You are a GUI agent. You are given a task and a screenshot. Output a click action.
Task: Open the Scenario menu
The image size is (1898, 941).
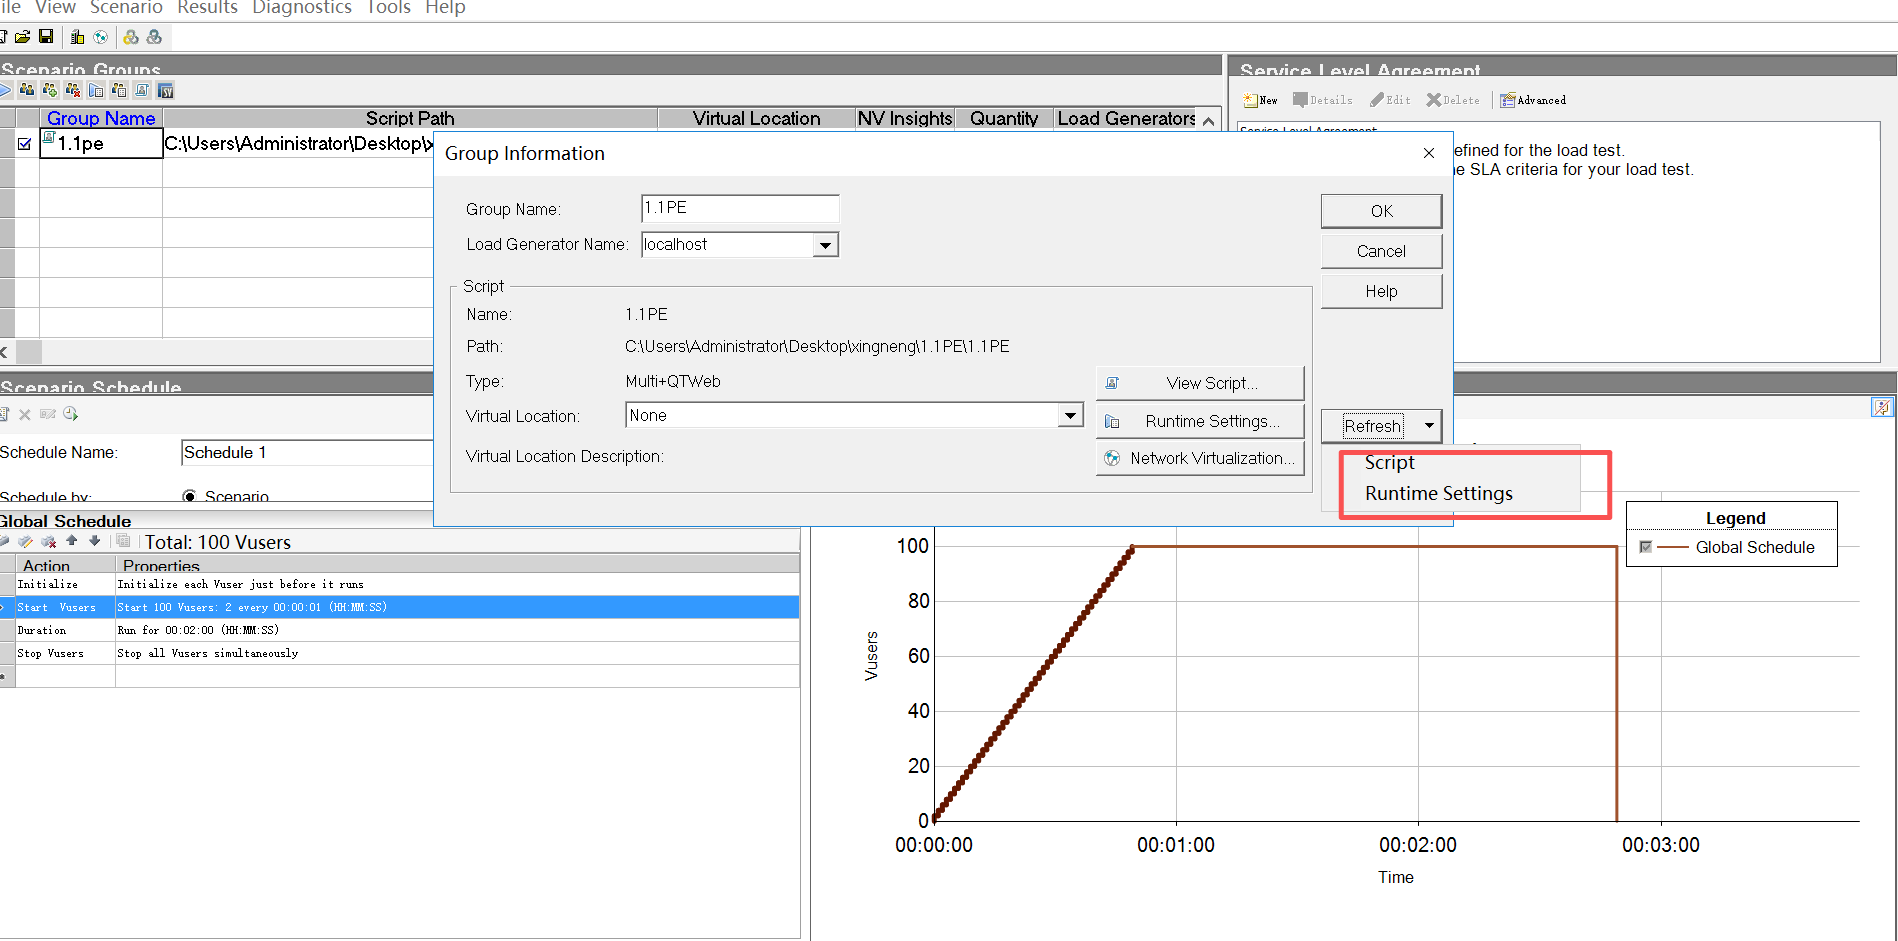(126, 8)
